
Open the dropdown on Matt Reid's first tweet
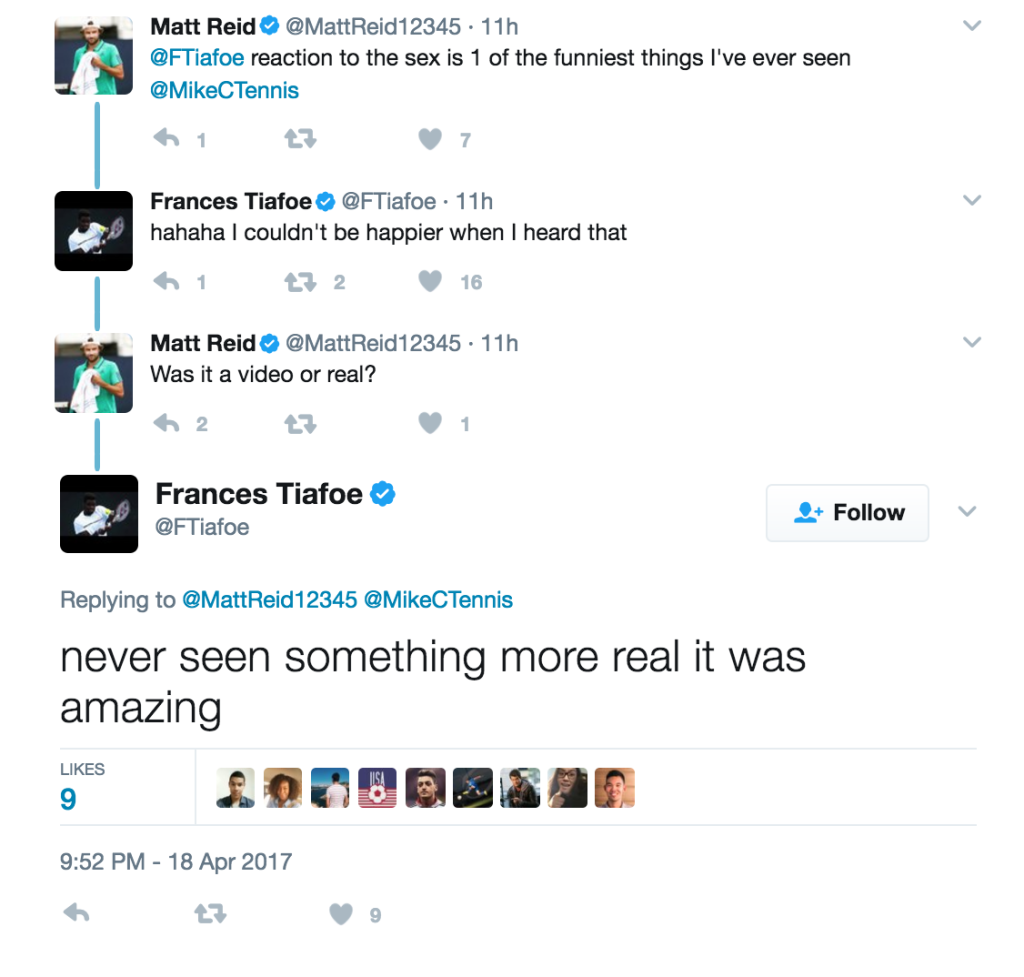click(971, 25)
